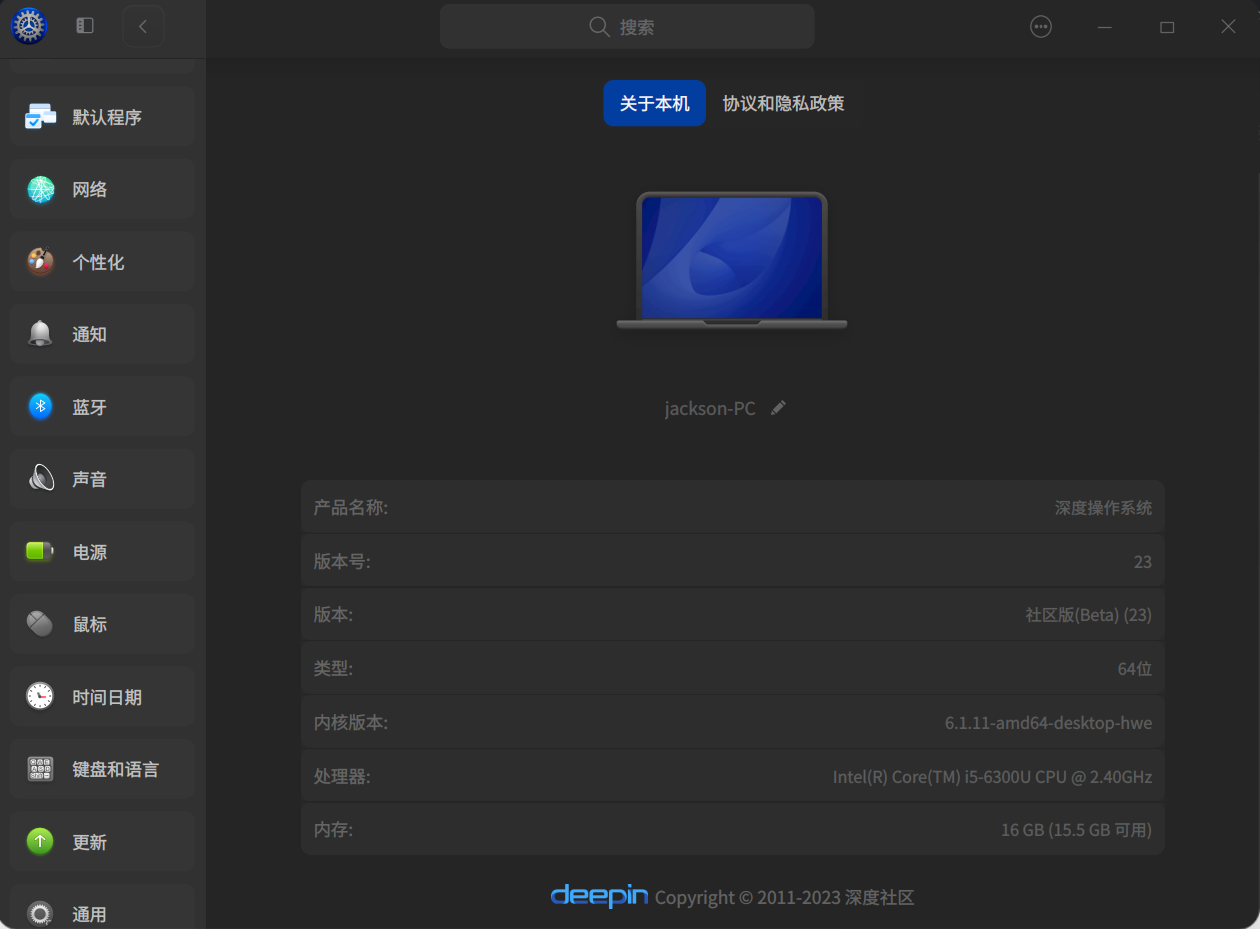Viewport: 1260px width, 929px height.
Task: Select memory value 16 GB (15.5 GB 可用)
Action: pos(1076,830)
